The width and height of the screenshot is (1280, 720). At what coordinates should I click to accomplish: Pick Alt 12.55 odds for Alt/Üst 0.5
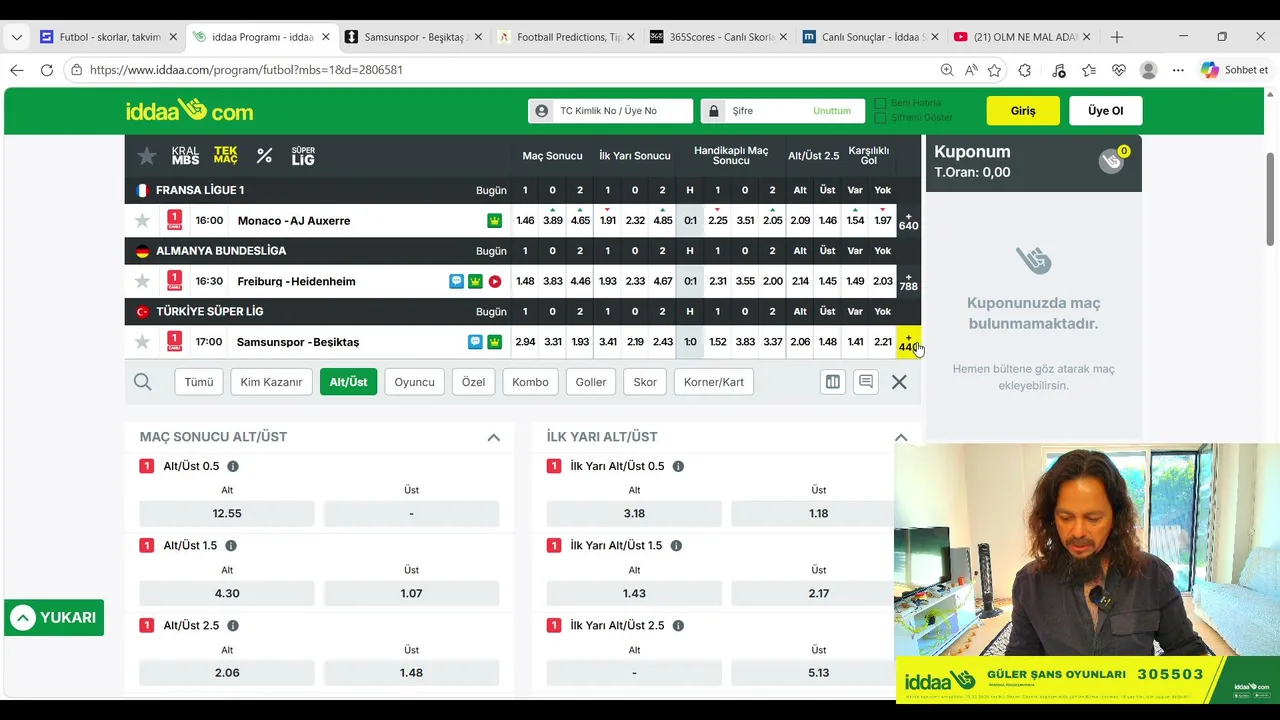227,513
